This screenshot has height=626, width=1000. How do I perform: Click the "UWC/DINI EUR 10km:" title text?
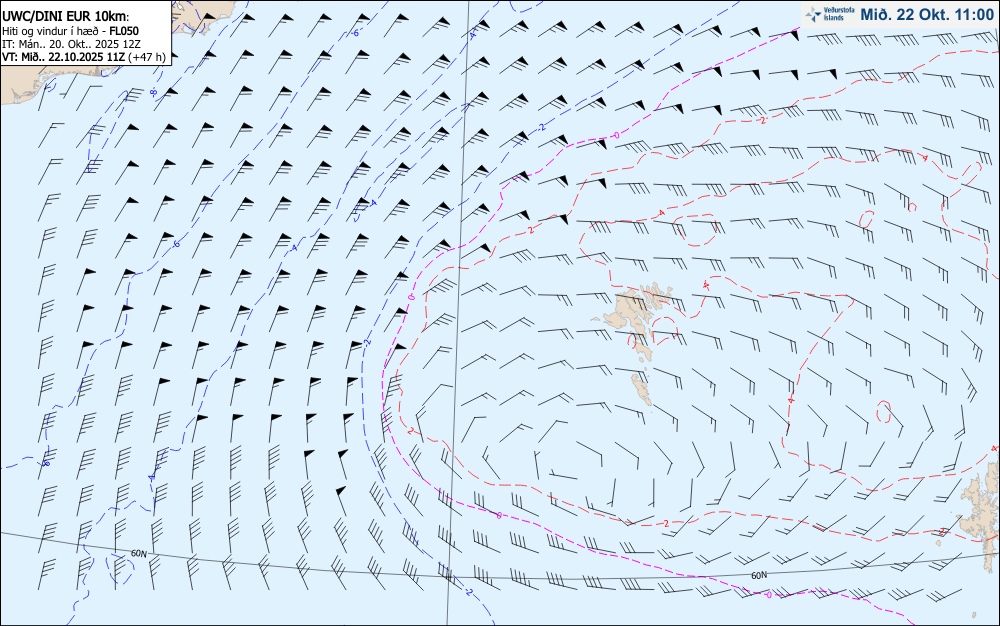point(66,17)
